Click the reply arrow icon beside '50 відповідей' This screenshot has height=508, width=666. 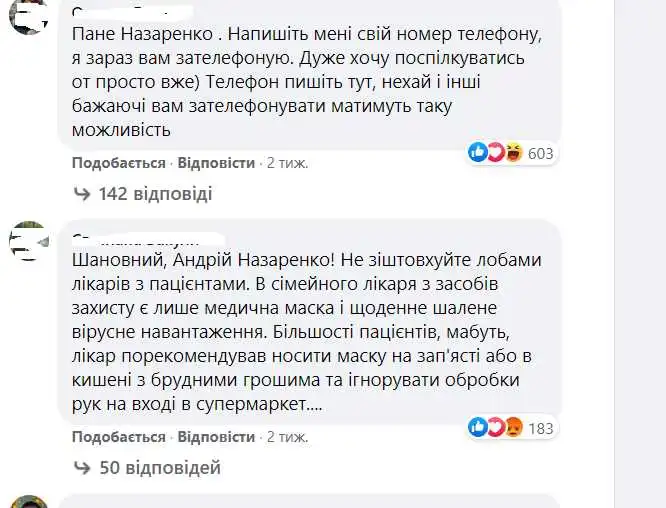82,468
